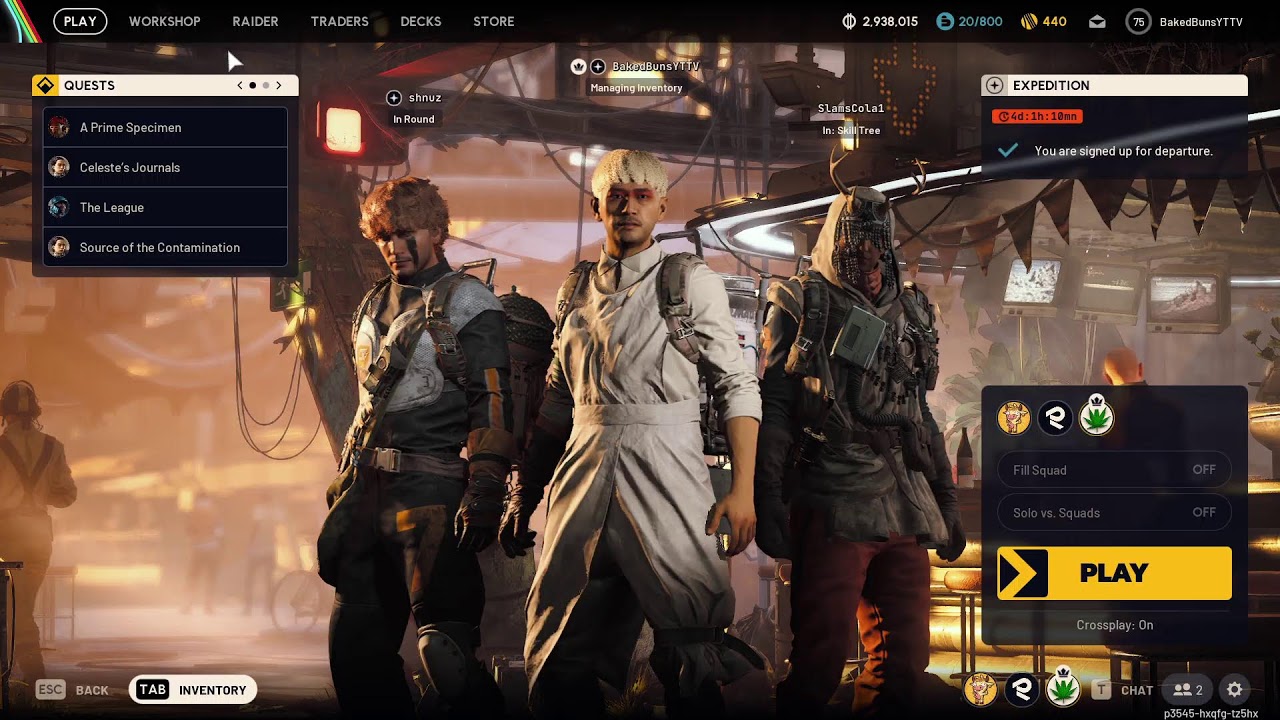Image resolution: width=1280 pixels, height=720 pixels.
Task: Click the left character with curly hair
Action: click(420, 440)
